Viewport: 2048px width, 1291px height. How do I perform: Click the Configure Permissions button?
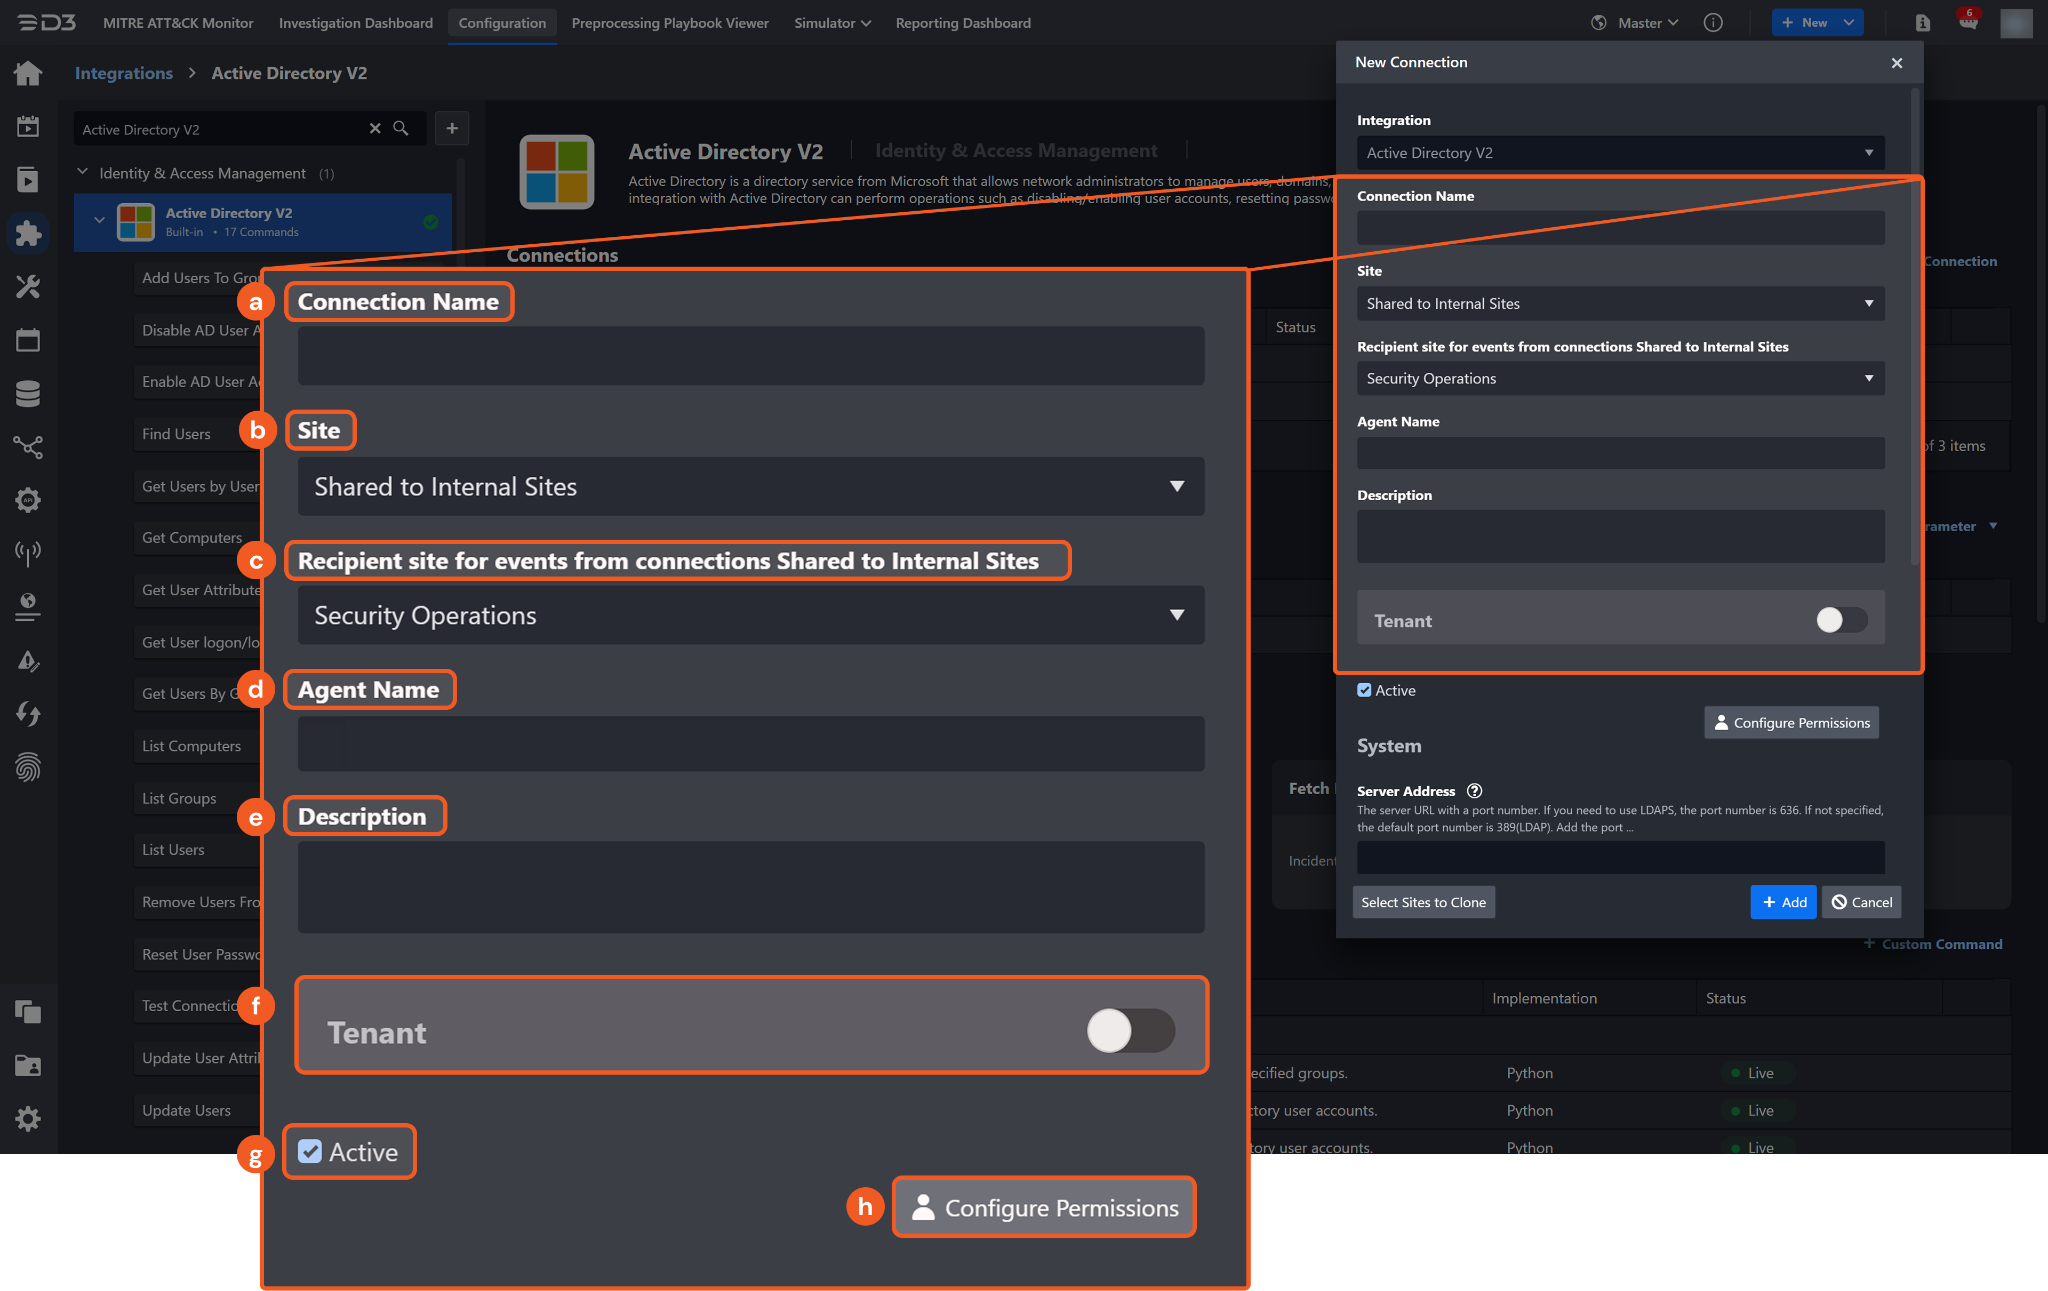coord(1791,723)
